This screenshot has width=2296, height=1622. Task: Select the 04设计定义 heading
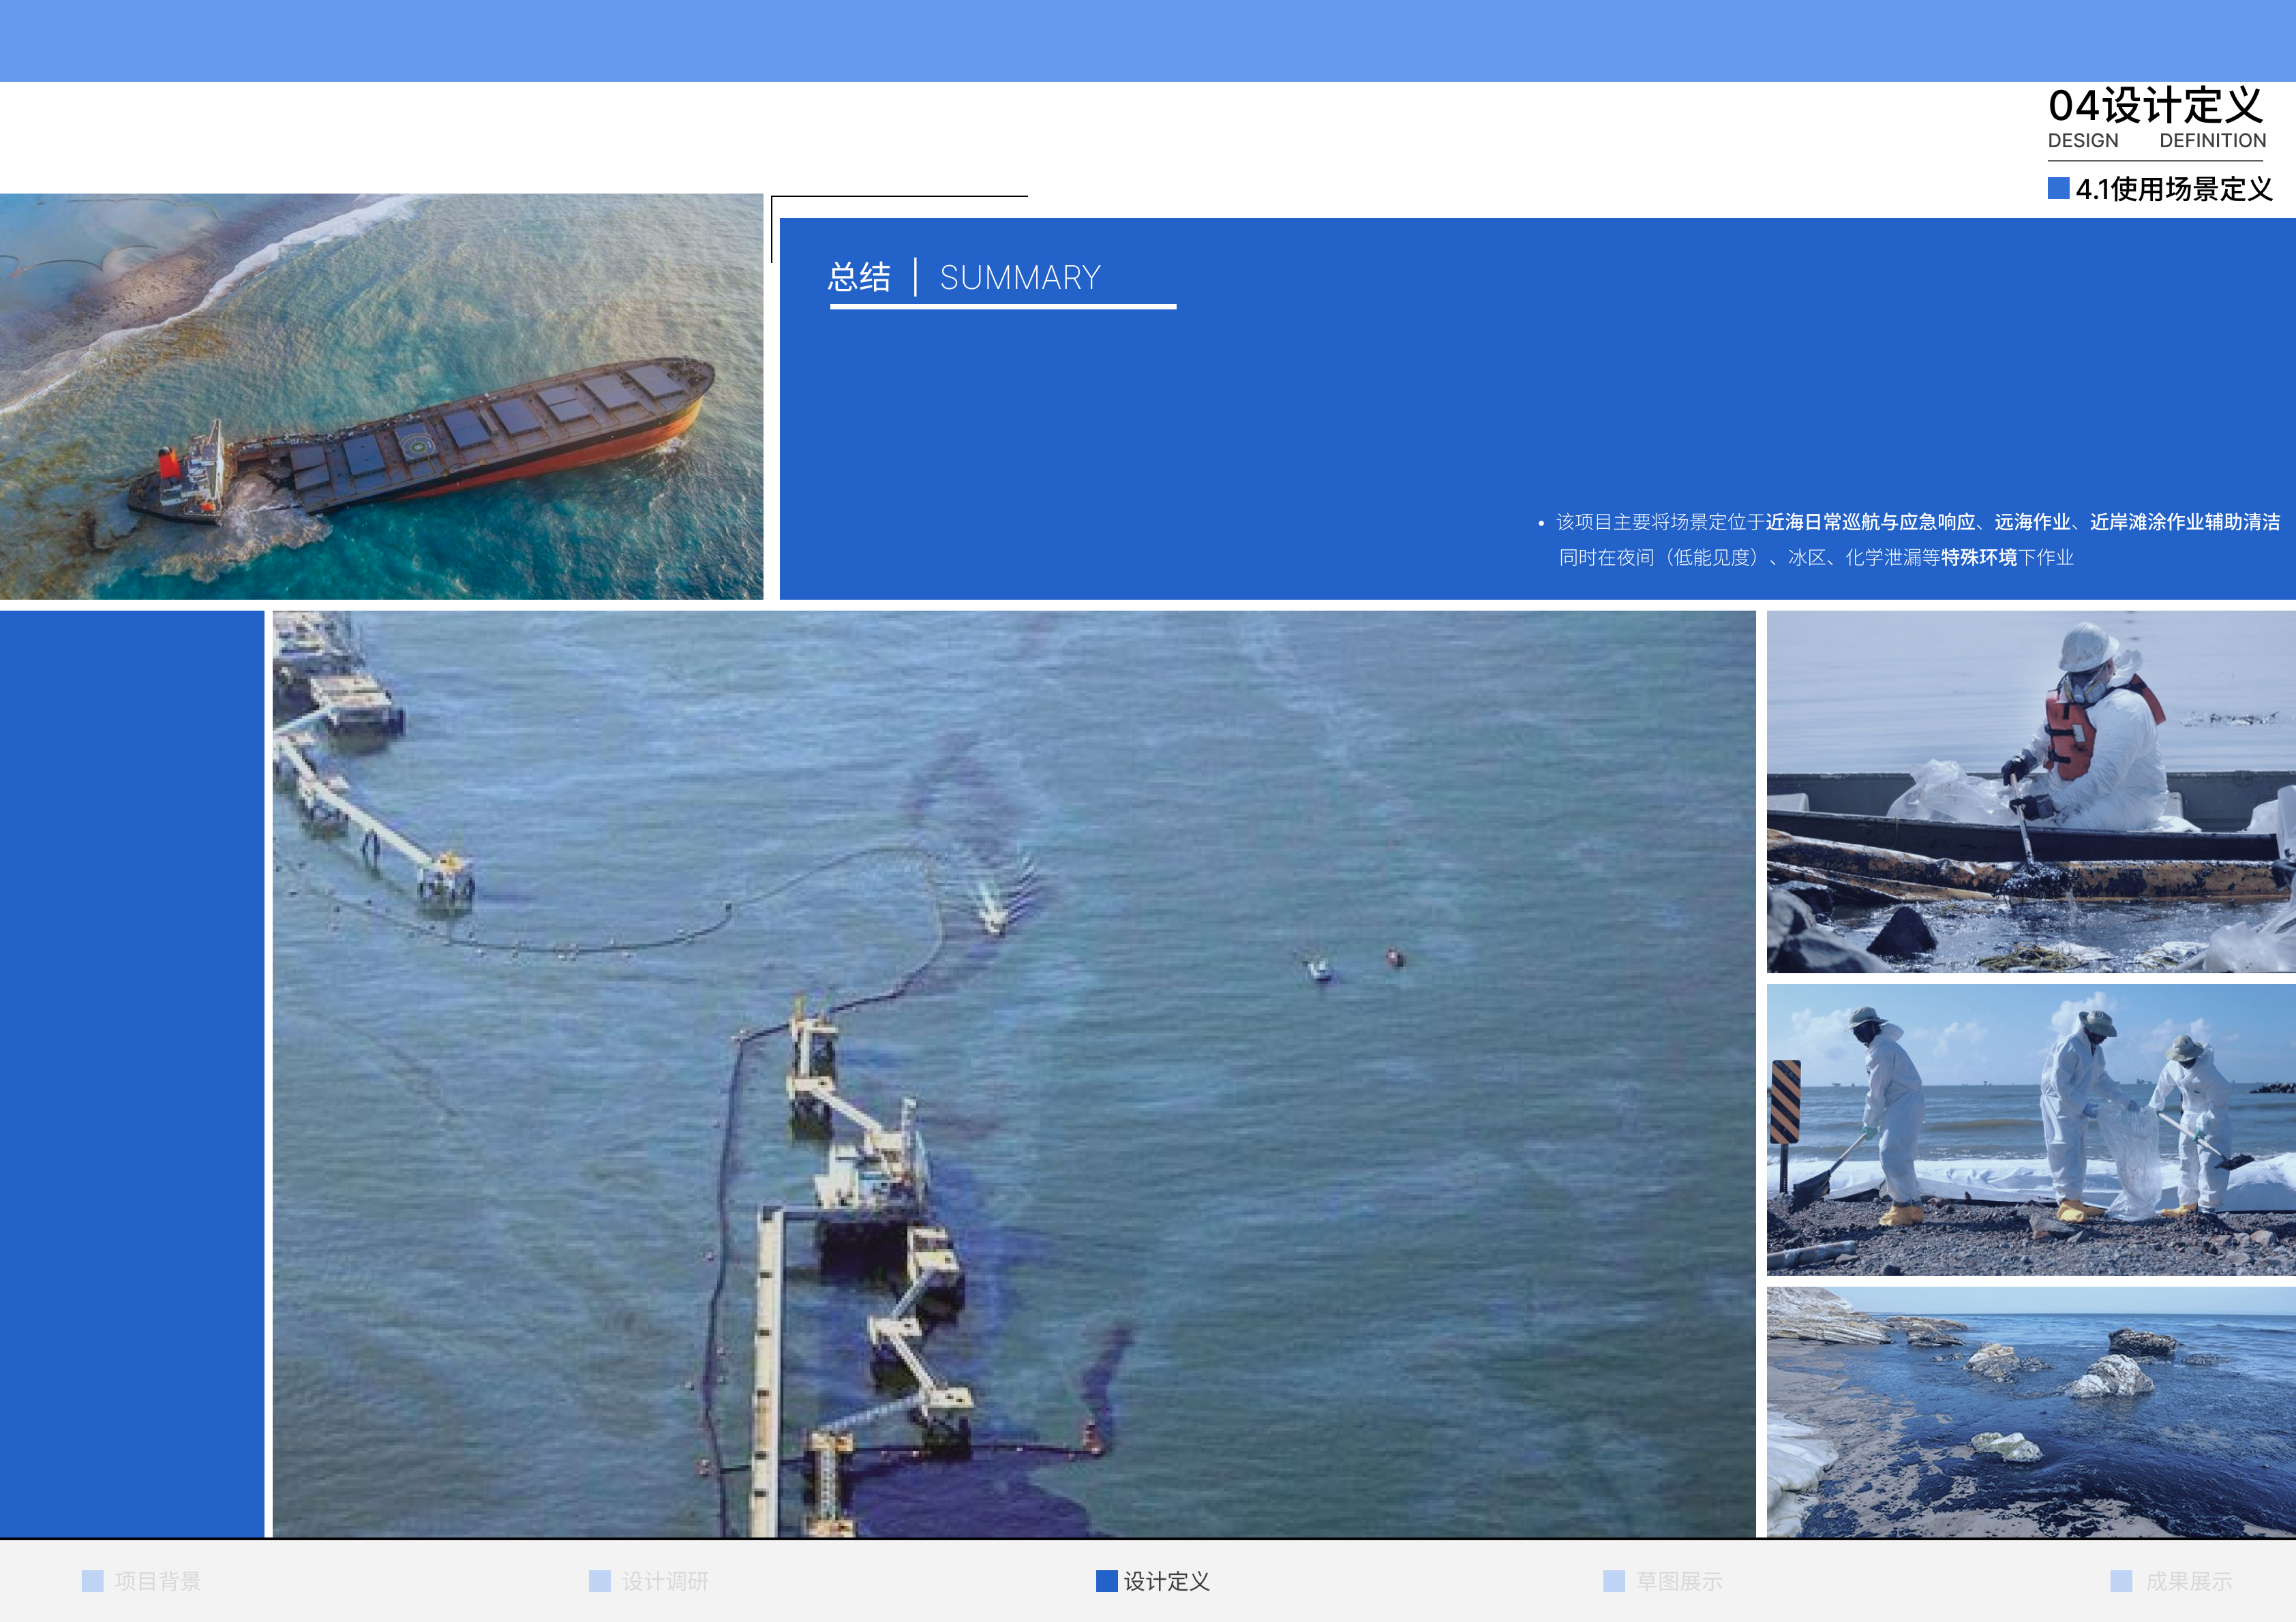pos(2155,106)
